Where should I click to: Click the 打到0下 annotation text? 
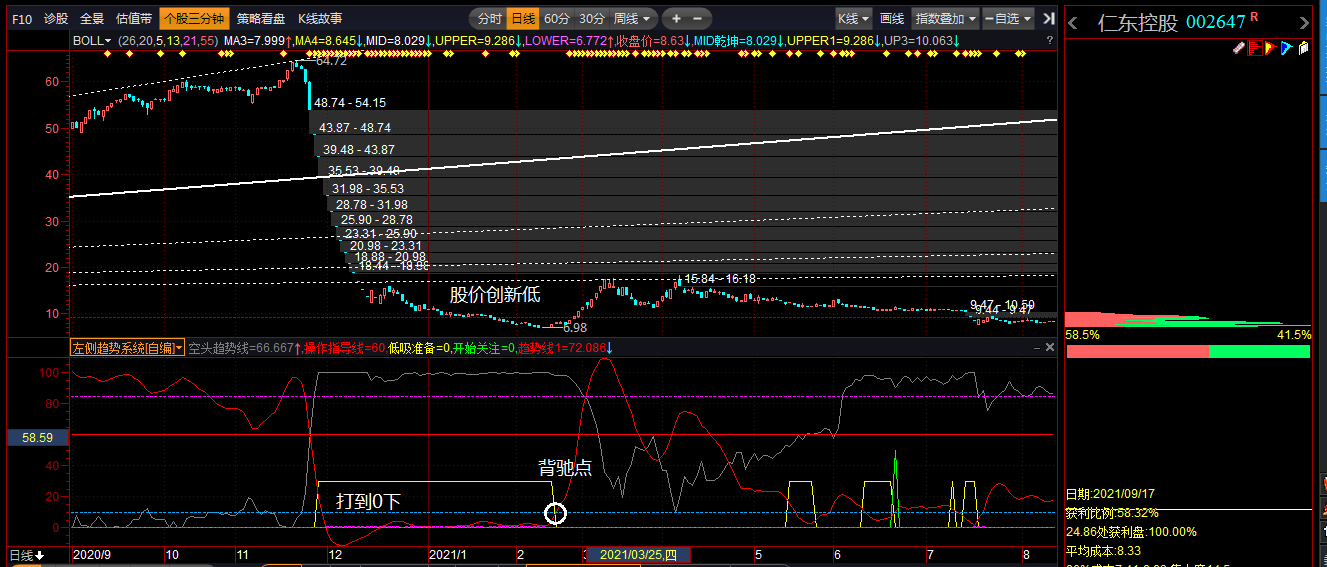point(368,501)
